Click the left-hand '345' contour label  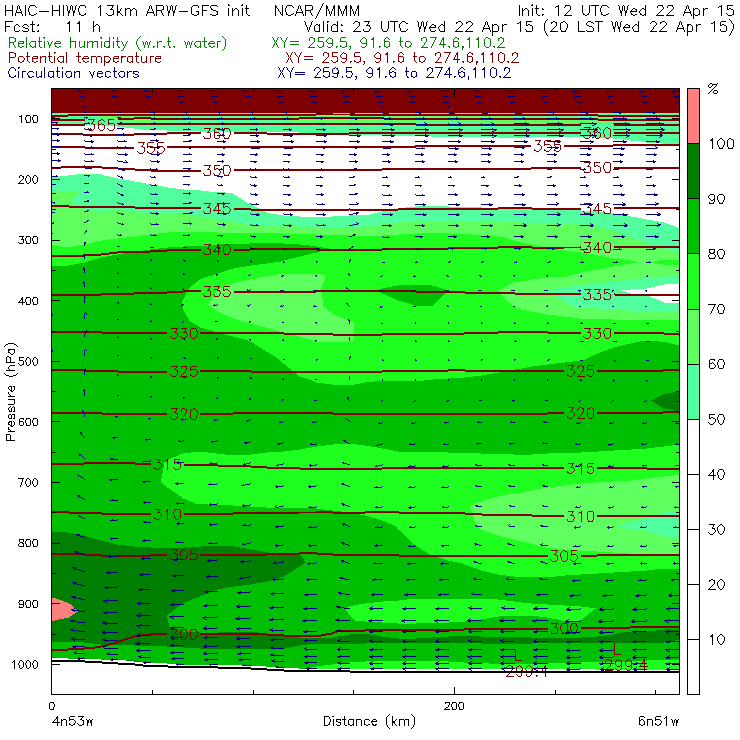(217, 209)
